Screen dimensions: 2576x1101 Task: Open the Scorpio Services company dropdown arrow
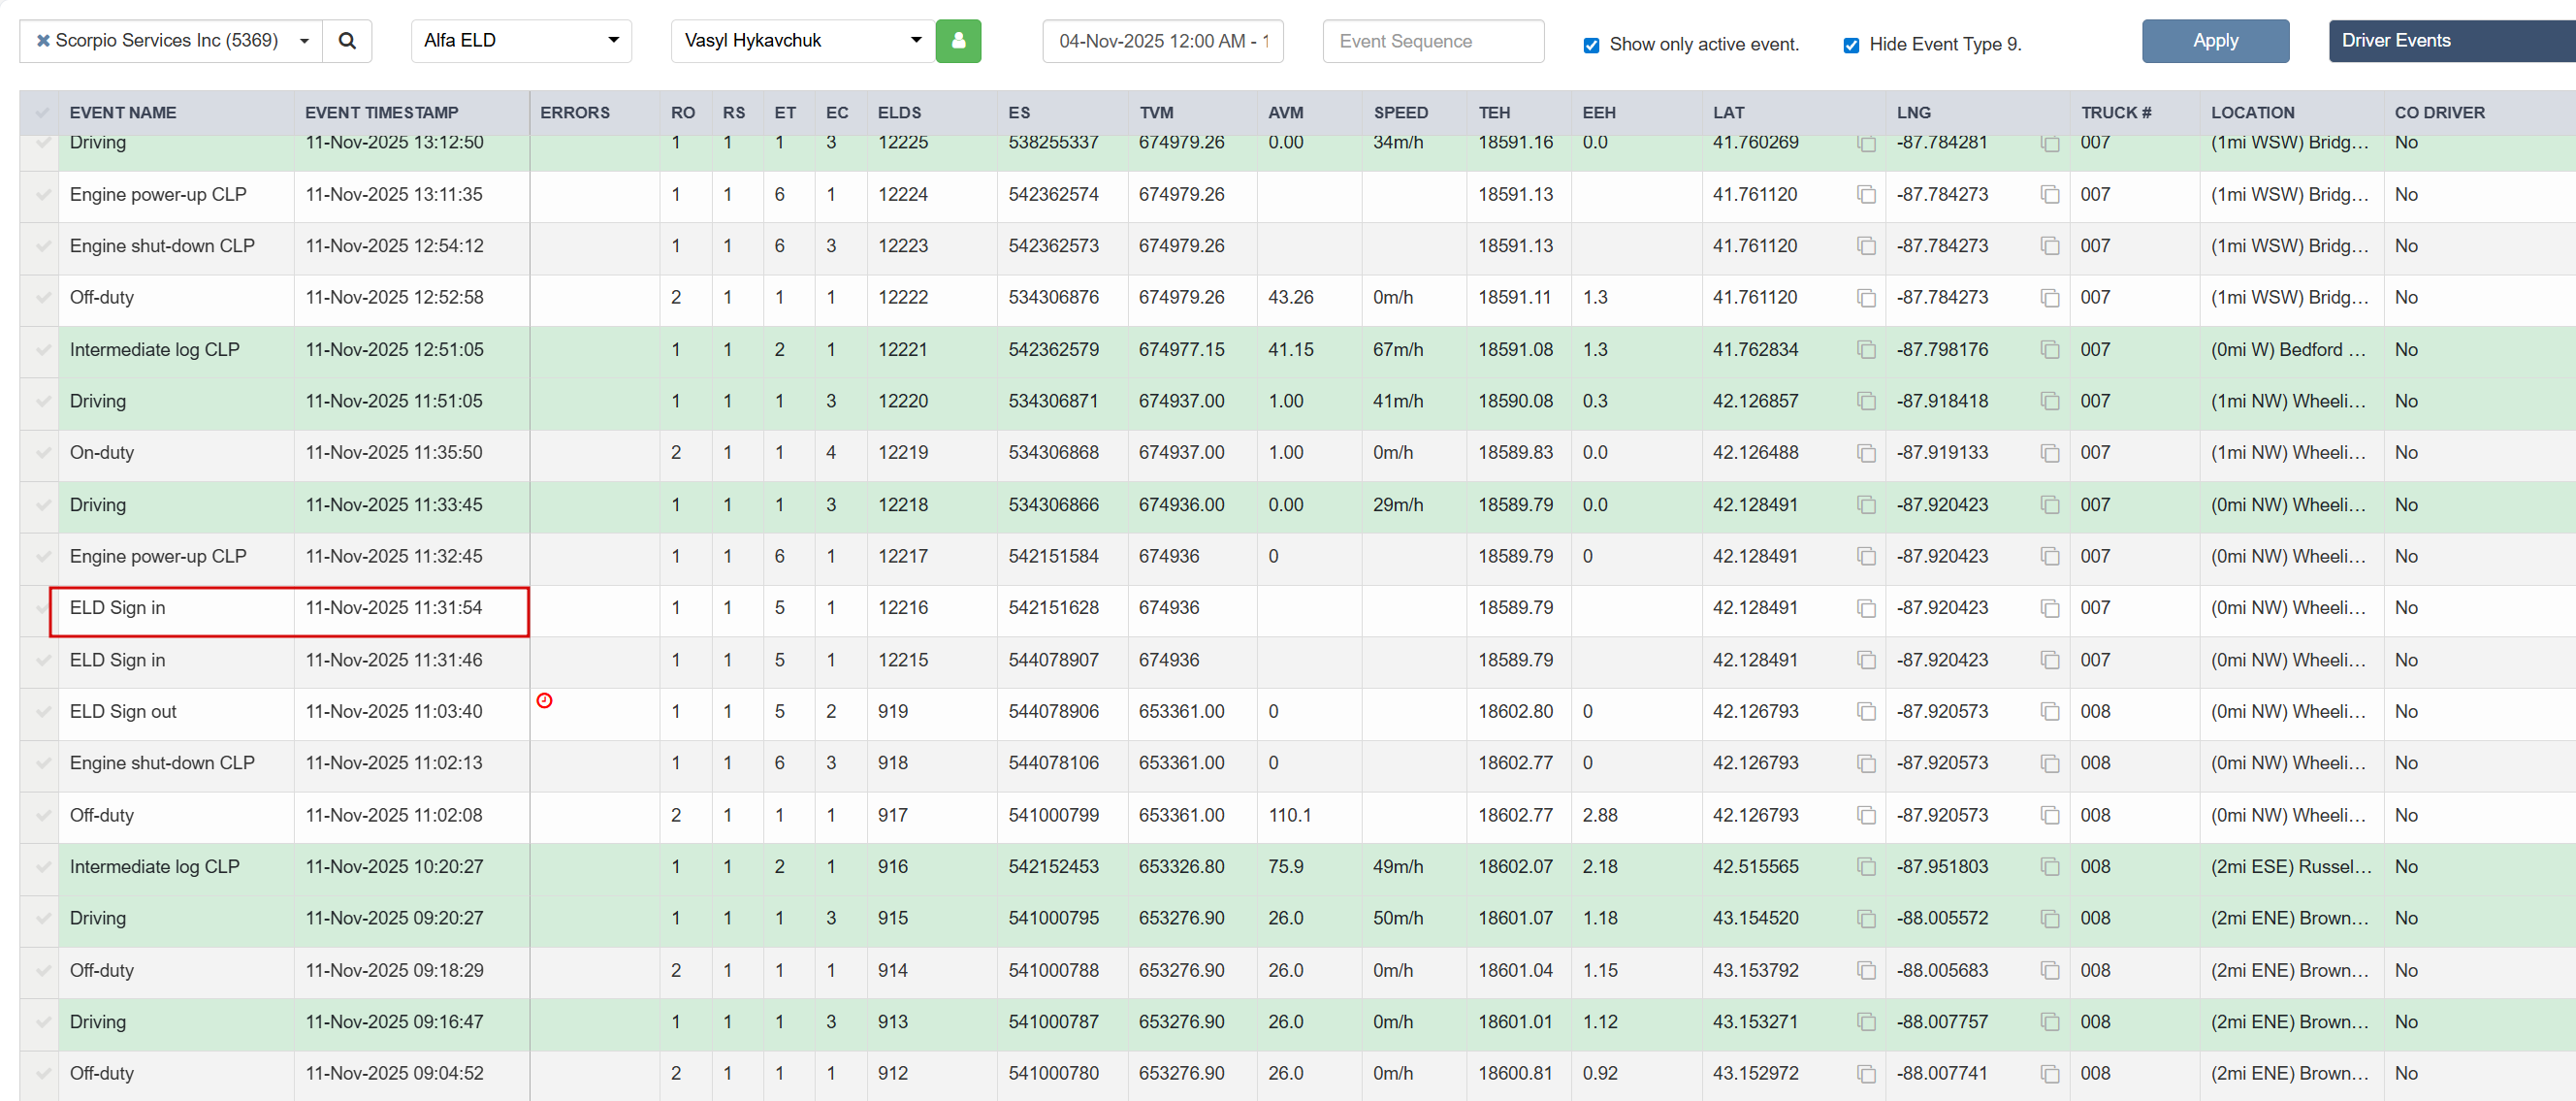coord(304,41)
